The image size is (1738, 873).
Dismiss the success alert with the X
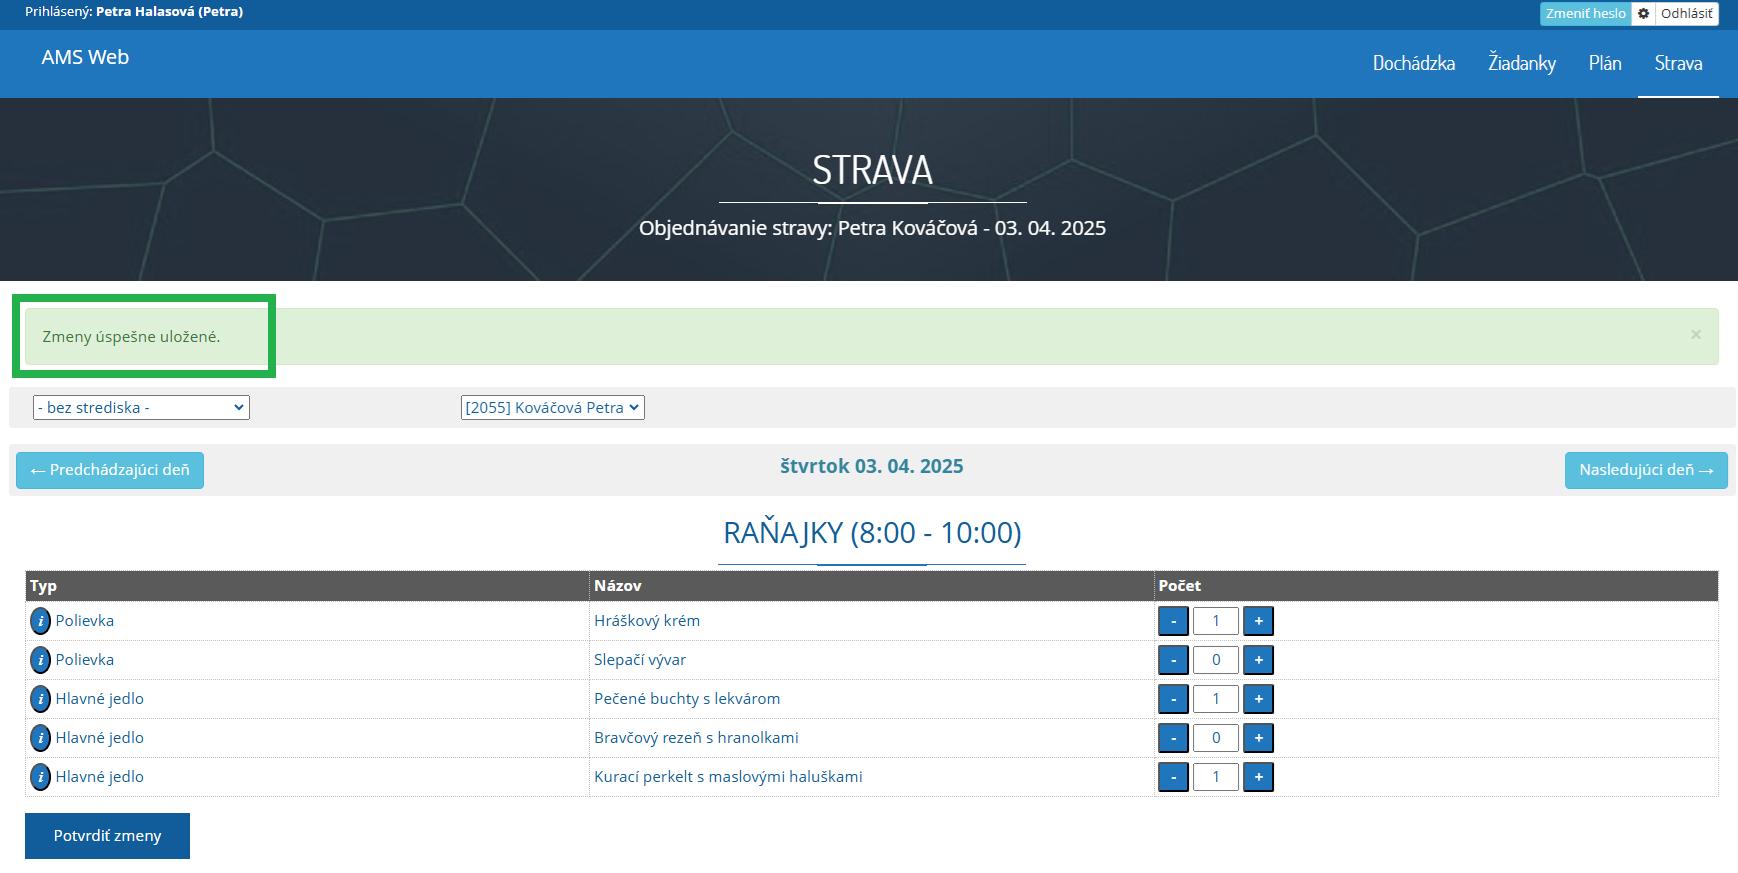coord(1695,335)
